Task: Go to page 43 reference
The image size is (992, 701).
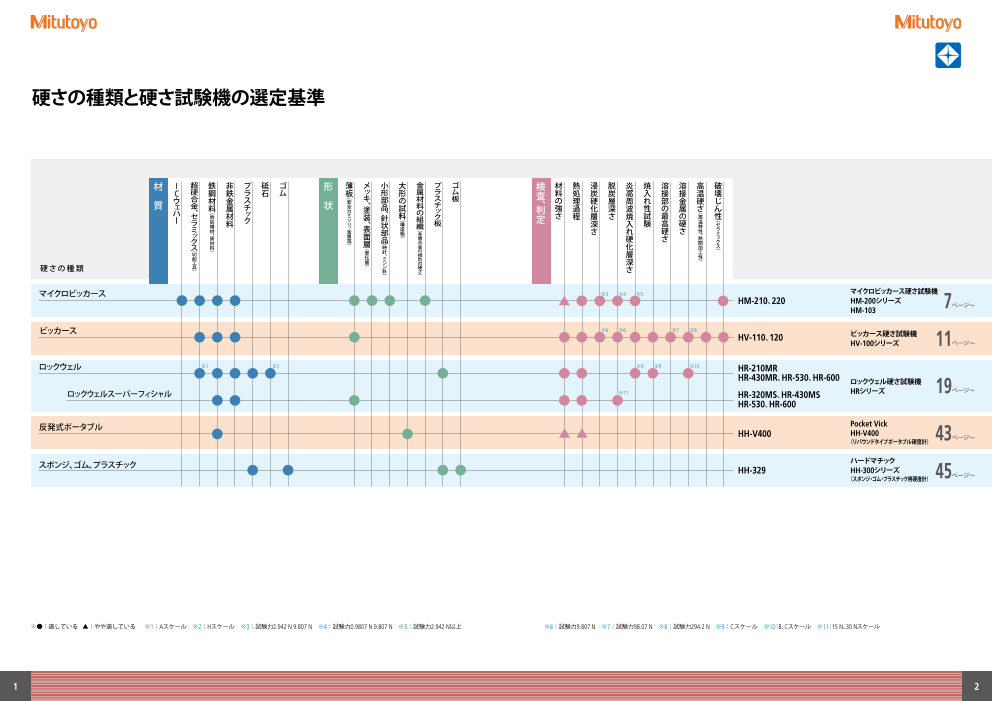Action: point(955,433)
